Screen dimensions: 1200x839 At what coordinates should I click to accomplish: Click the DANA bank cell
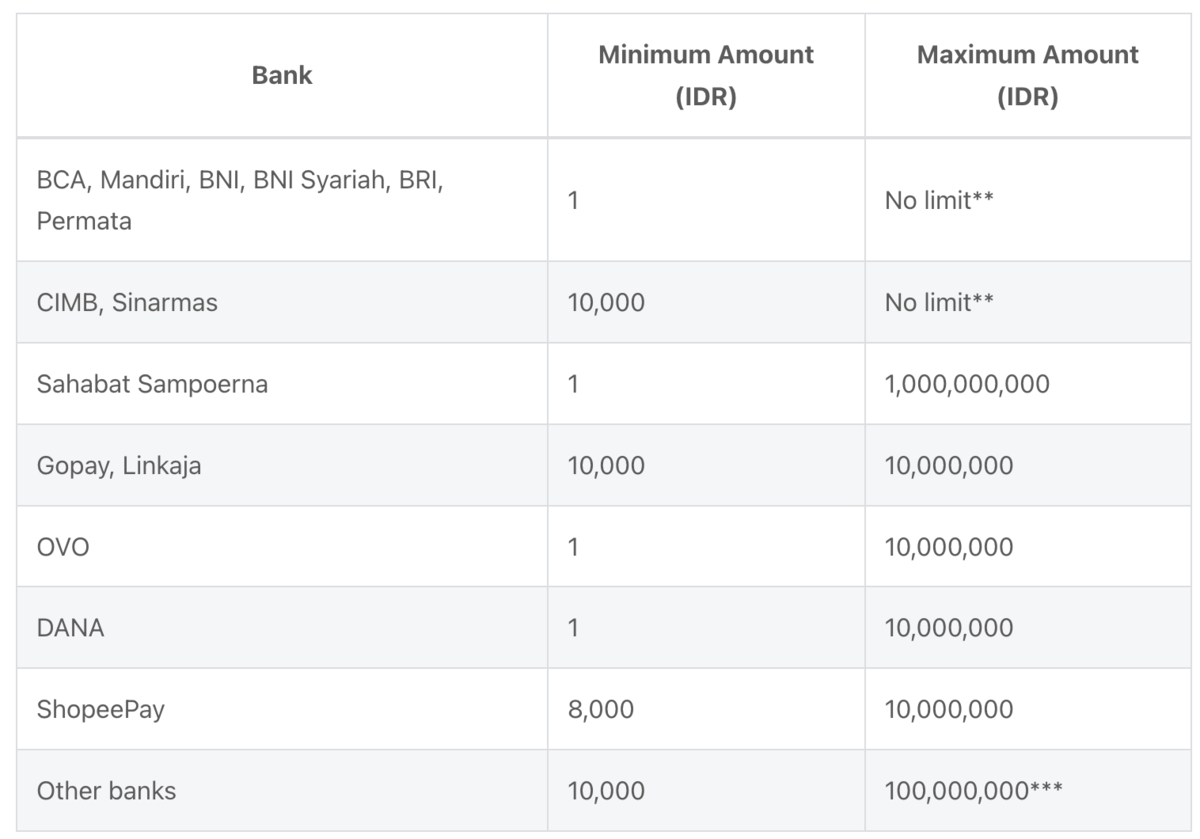coord(70,628)
